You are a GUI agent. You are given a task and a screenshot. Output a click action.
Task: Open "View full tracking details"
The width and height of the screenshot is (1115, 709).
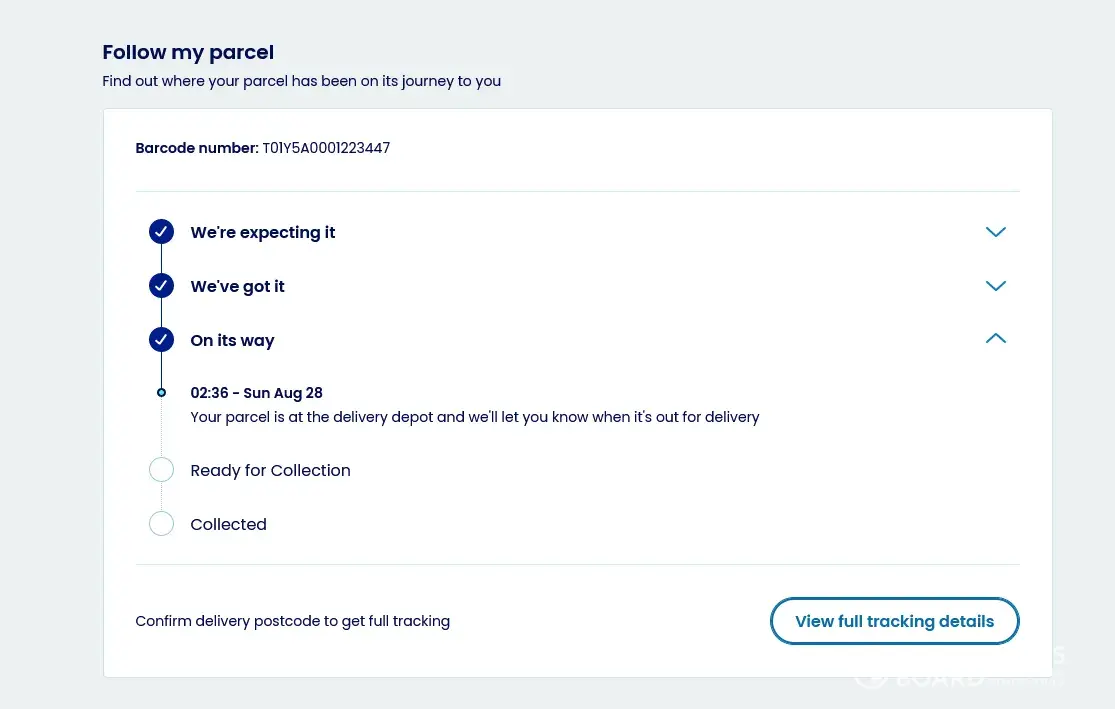coord(894,621)
